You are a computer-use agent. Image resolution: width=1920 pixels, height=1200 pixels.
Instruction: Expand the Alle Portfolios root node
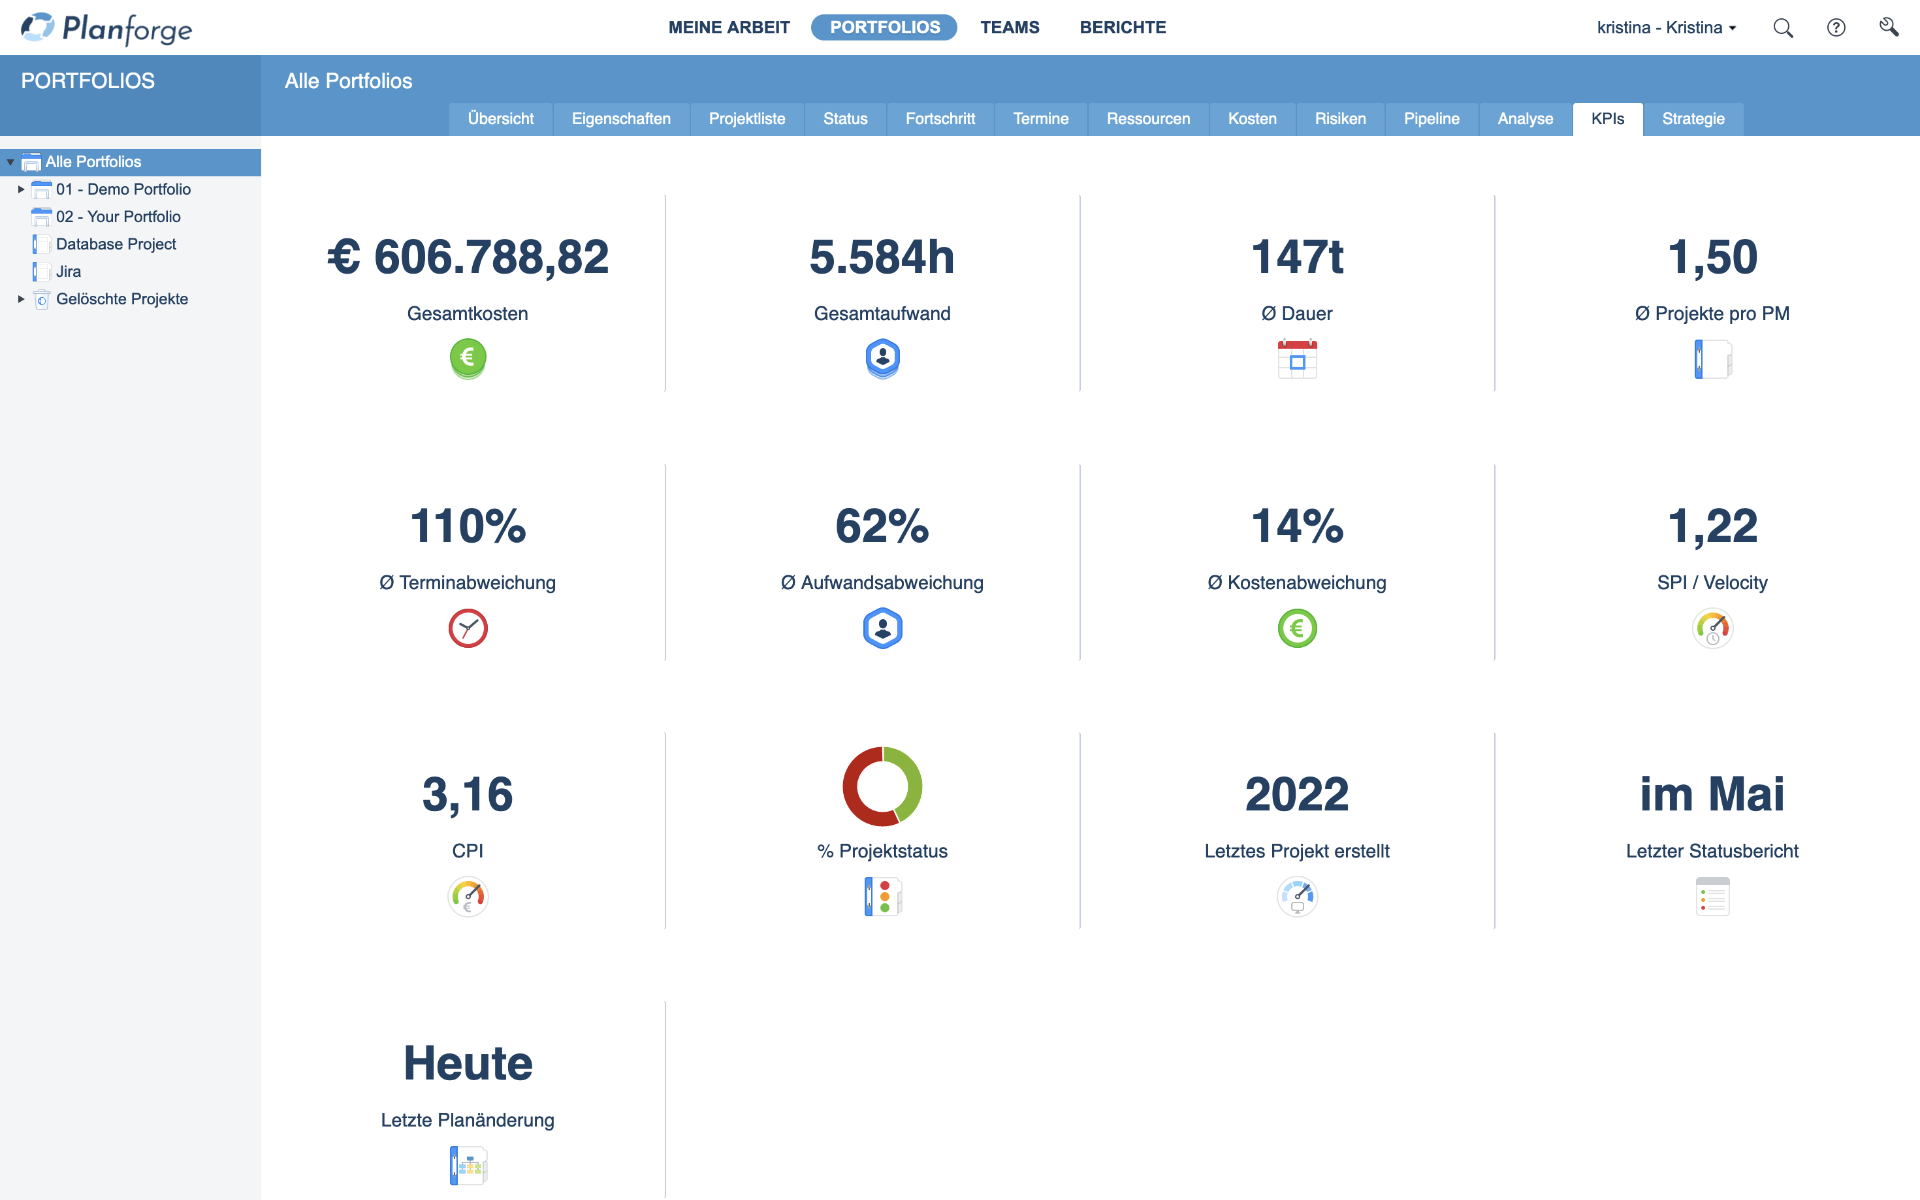(x=10, y=162)
